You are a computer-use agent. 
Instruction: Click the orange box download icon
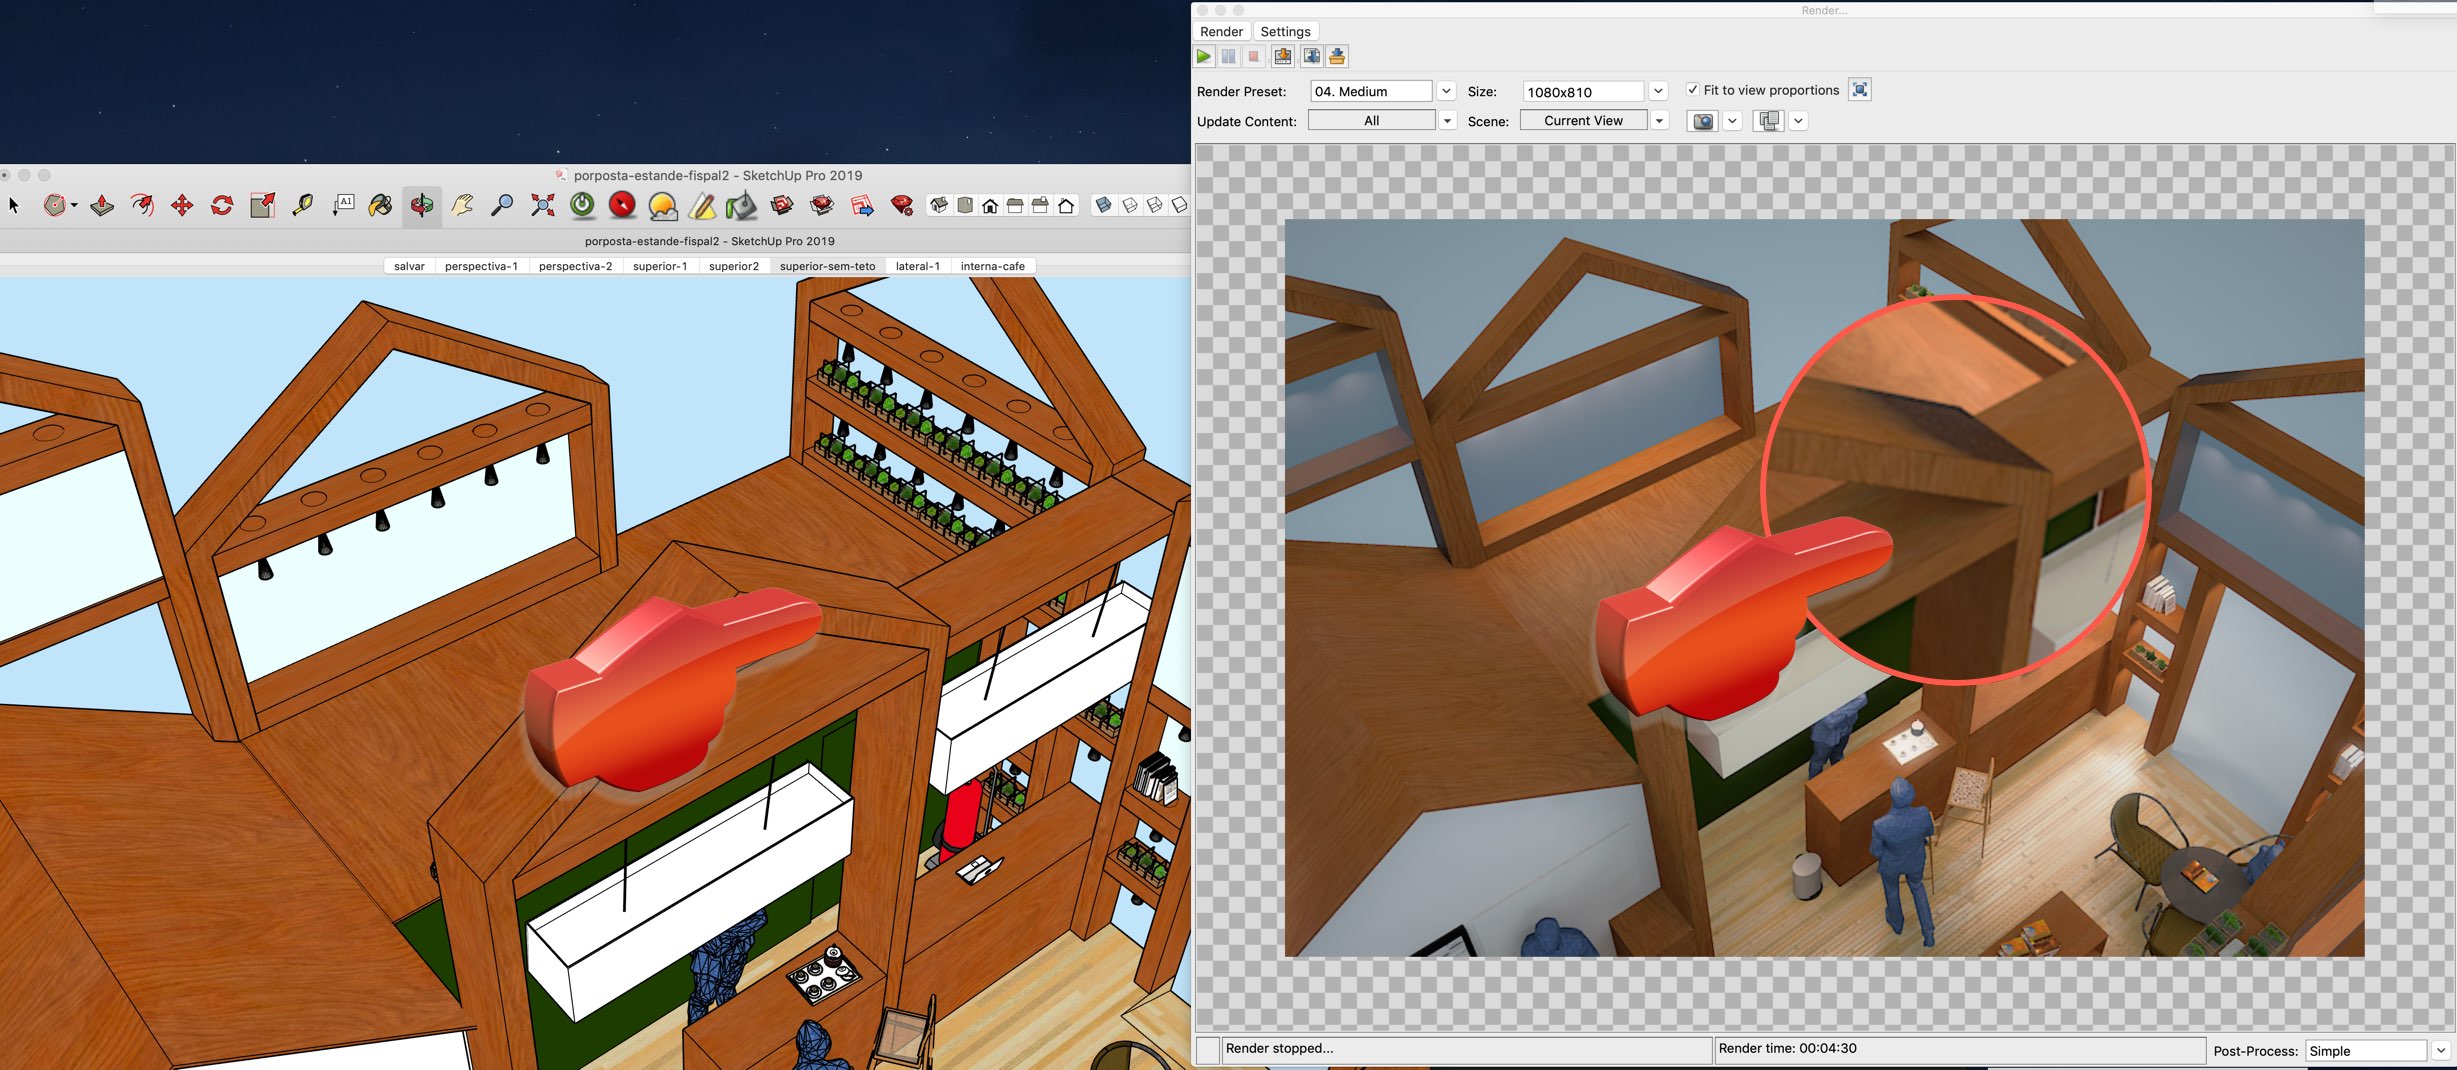[x=1338, y=56]
